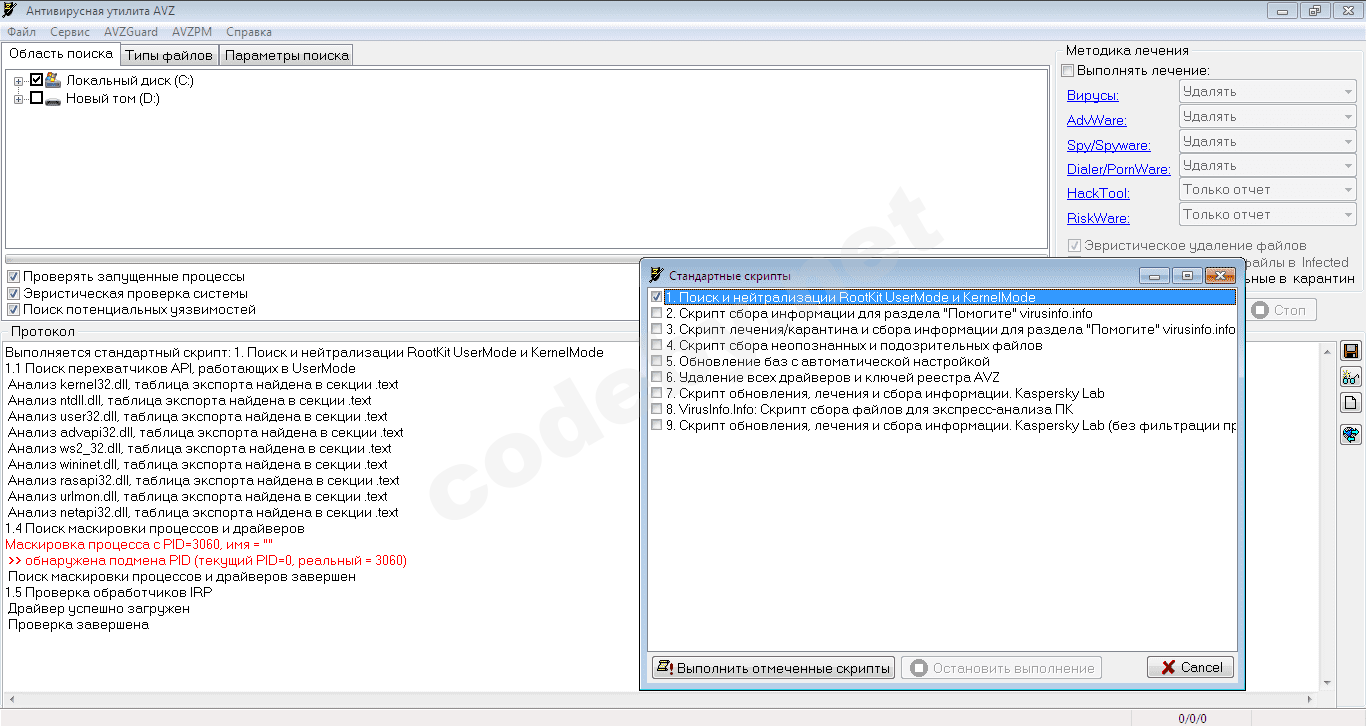Viewport: 1366px width, 726px height.
Task: Toggle Эвристическая проверка системы checkbox
Action: [13, 294]
